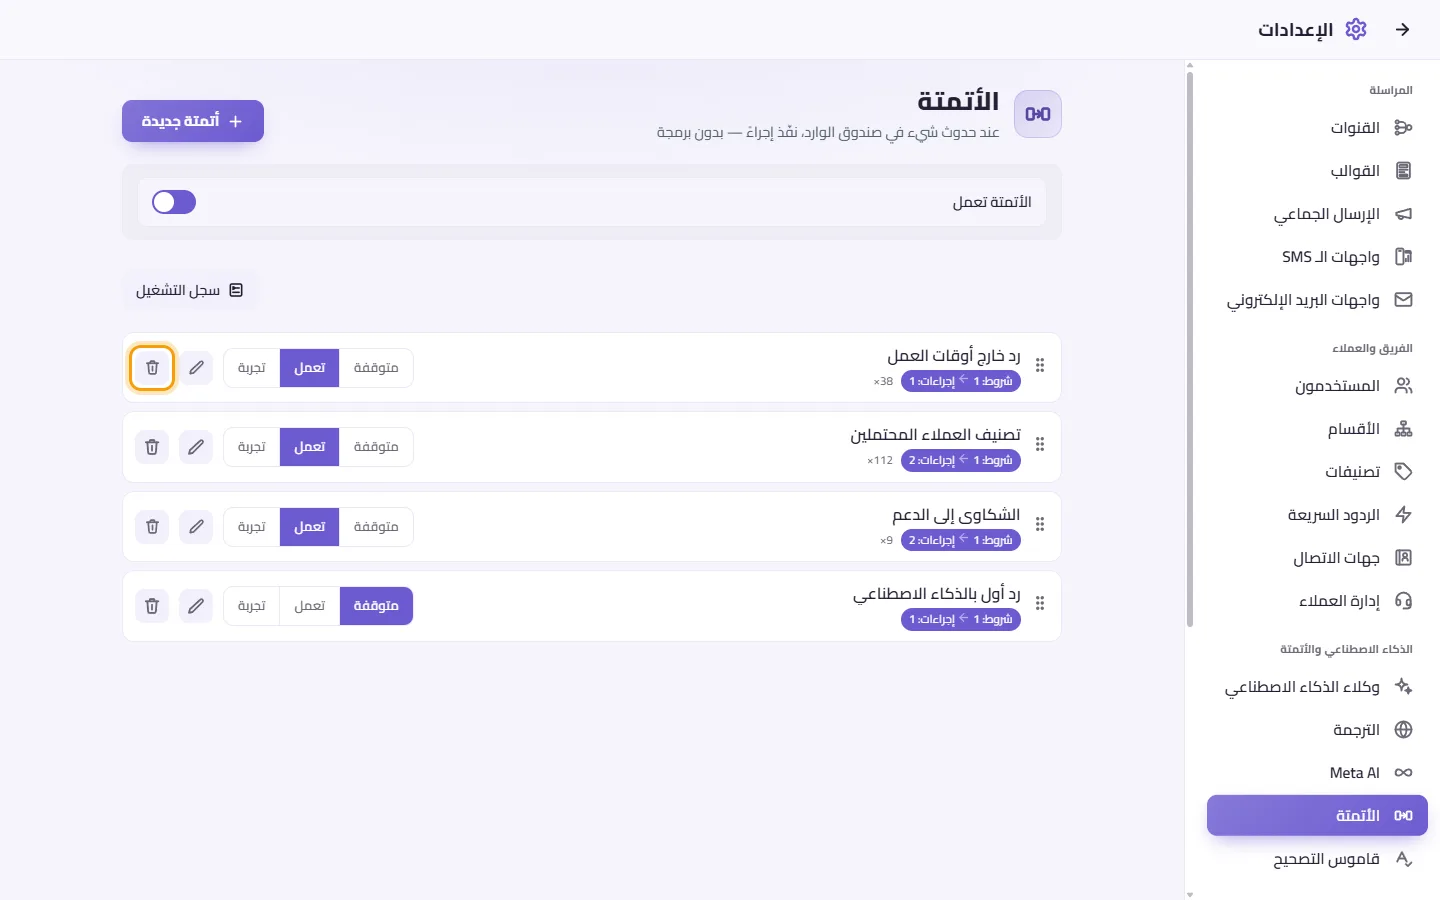Viewport: 1440px width, 900px height.
Task: Set 'رد خارج أوقات العمل' to متوقفة
Action: 376,368
